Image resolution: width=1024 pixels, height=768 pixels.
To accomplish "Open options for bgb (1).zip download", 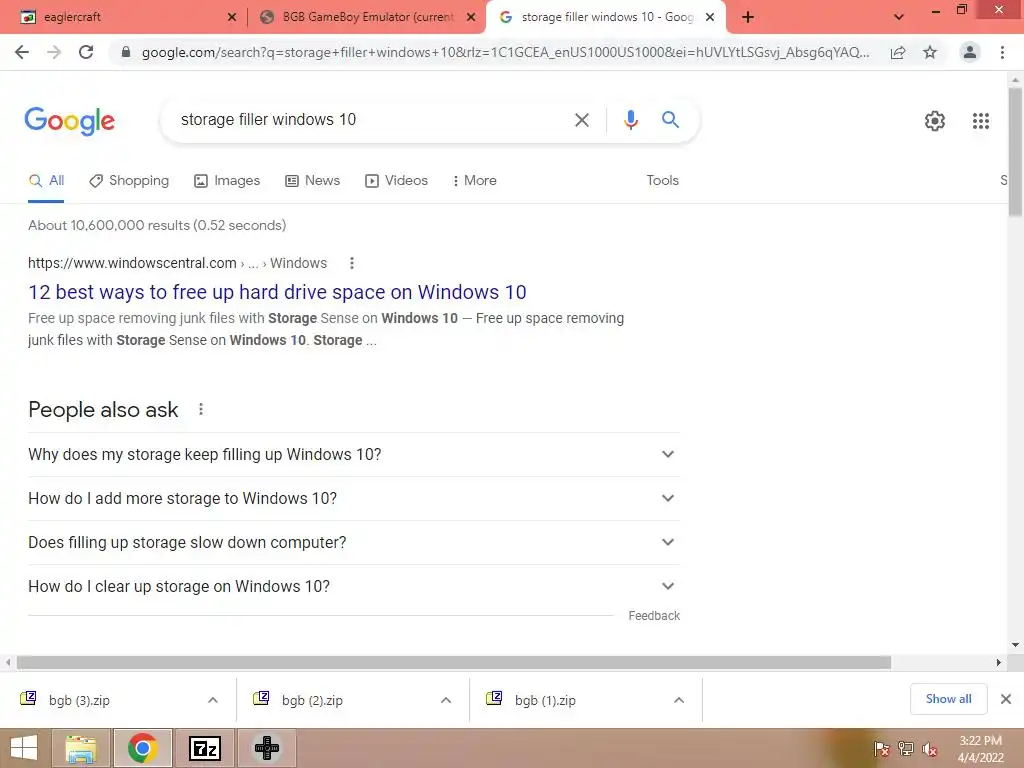I will click(x=679, y=700).
